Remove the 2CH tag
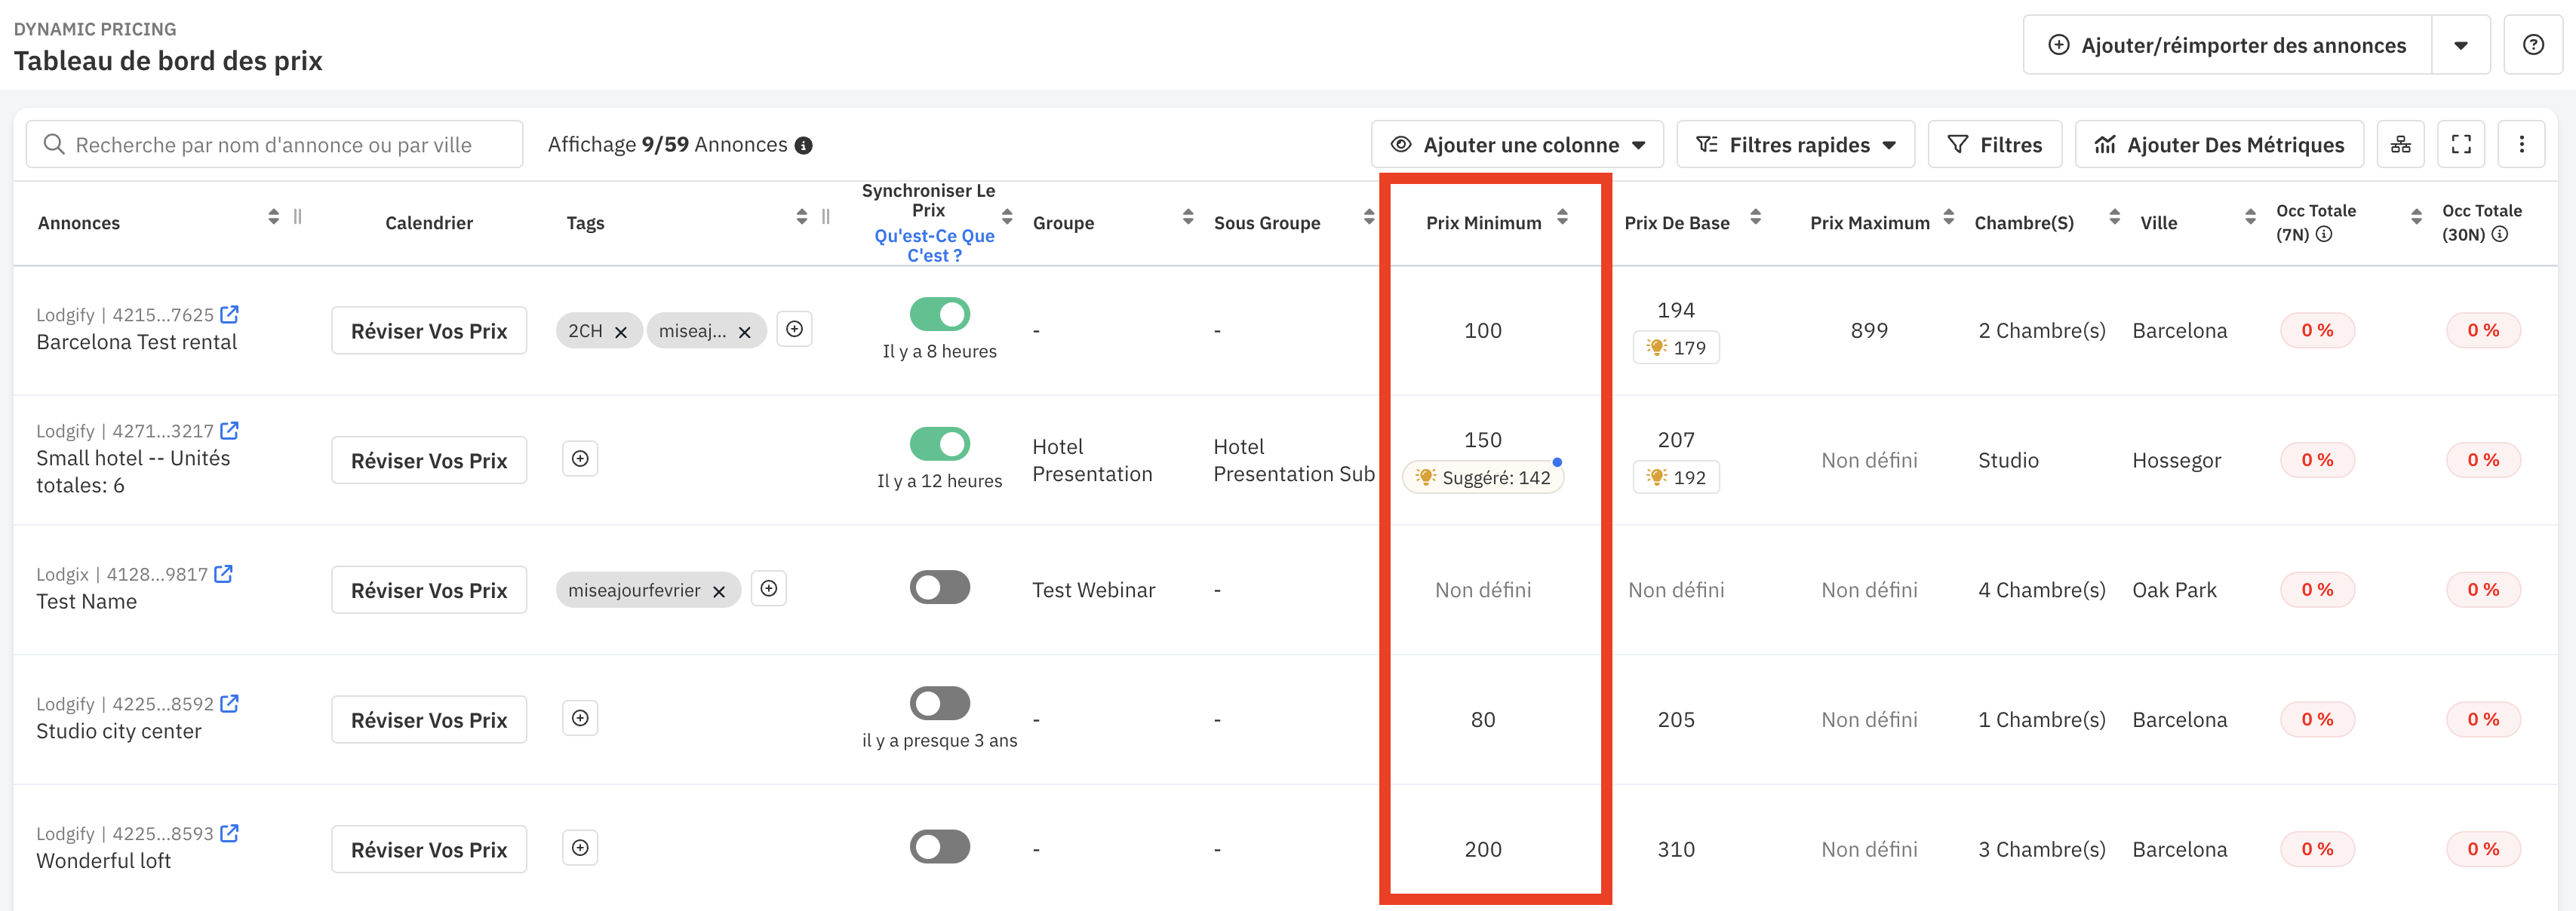The image size is (2576, 911). 621,332
